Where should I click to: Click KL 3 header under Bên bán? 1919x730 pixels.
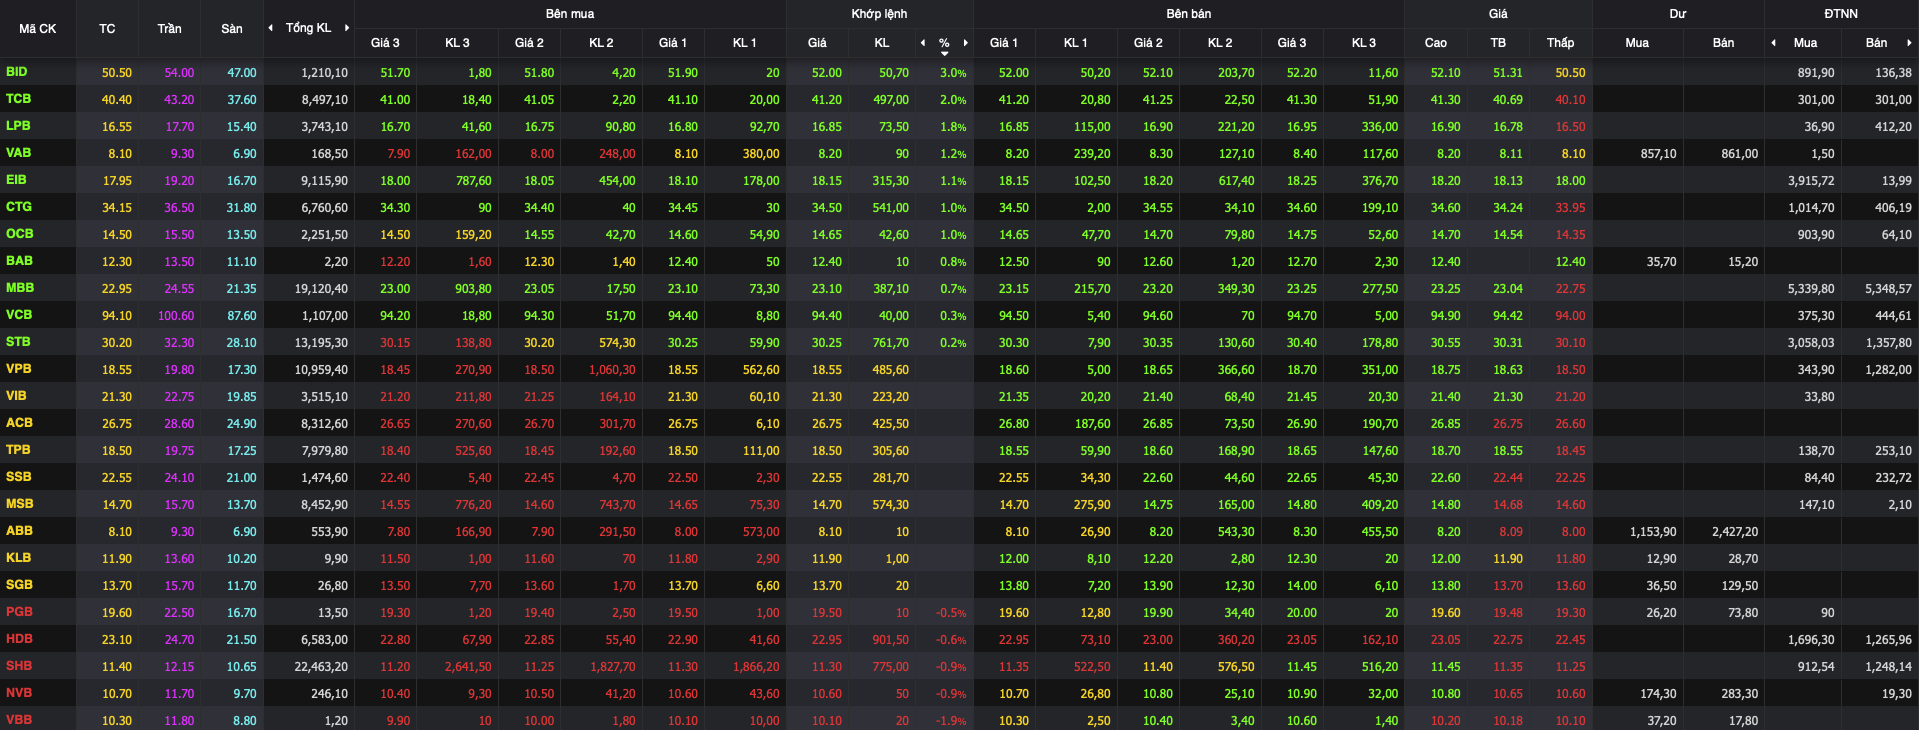point(1364,43)
